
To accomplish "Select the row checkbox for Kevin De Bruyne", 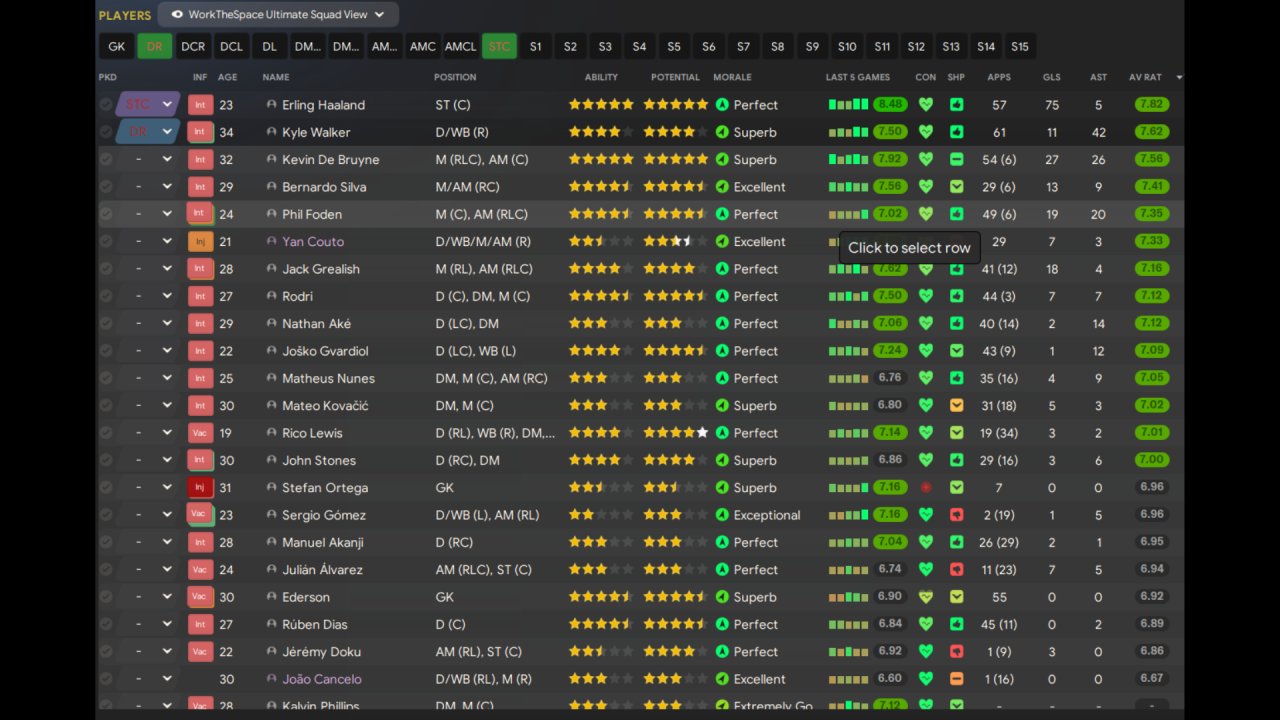I will pos(106,160).
